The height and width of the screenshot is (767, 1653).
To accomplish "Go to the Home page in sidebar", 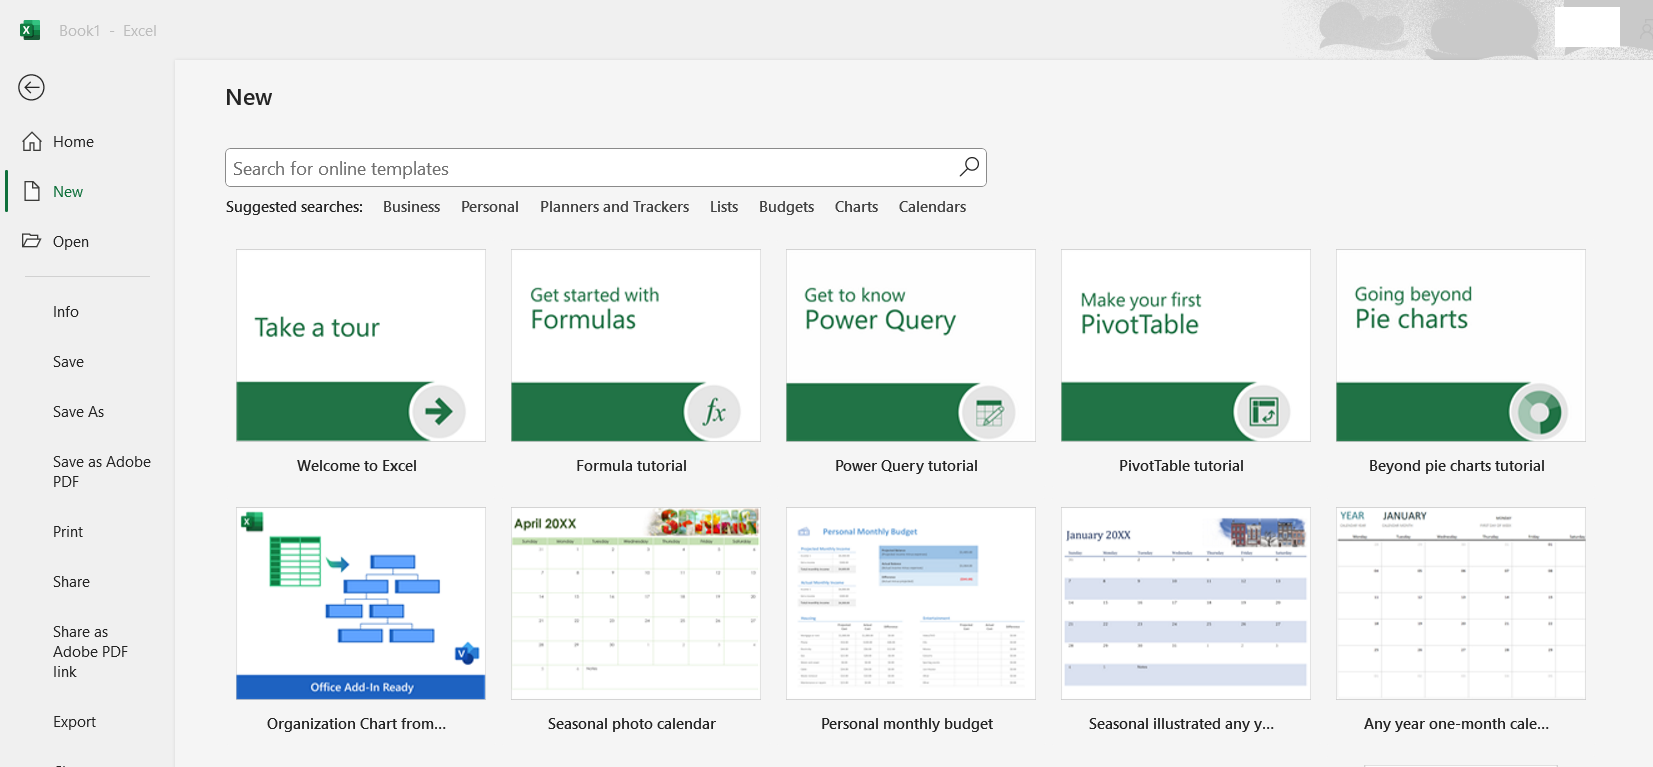I will 73,142.
